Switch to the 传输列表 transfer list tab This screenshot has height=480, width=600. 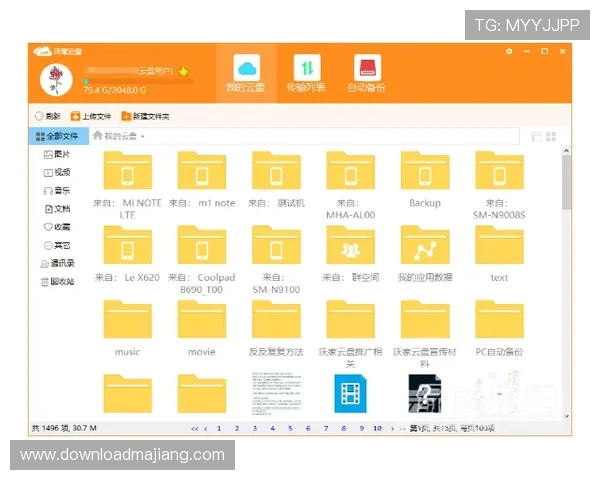(306, 74)
